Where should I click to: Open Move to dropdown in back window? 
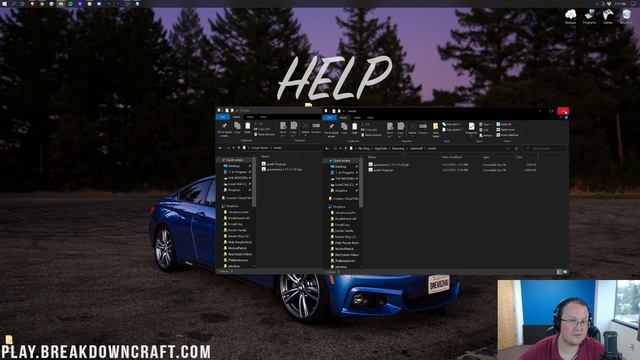click(283, 129)
